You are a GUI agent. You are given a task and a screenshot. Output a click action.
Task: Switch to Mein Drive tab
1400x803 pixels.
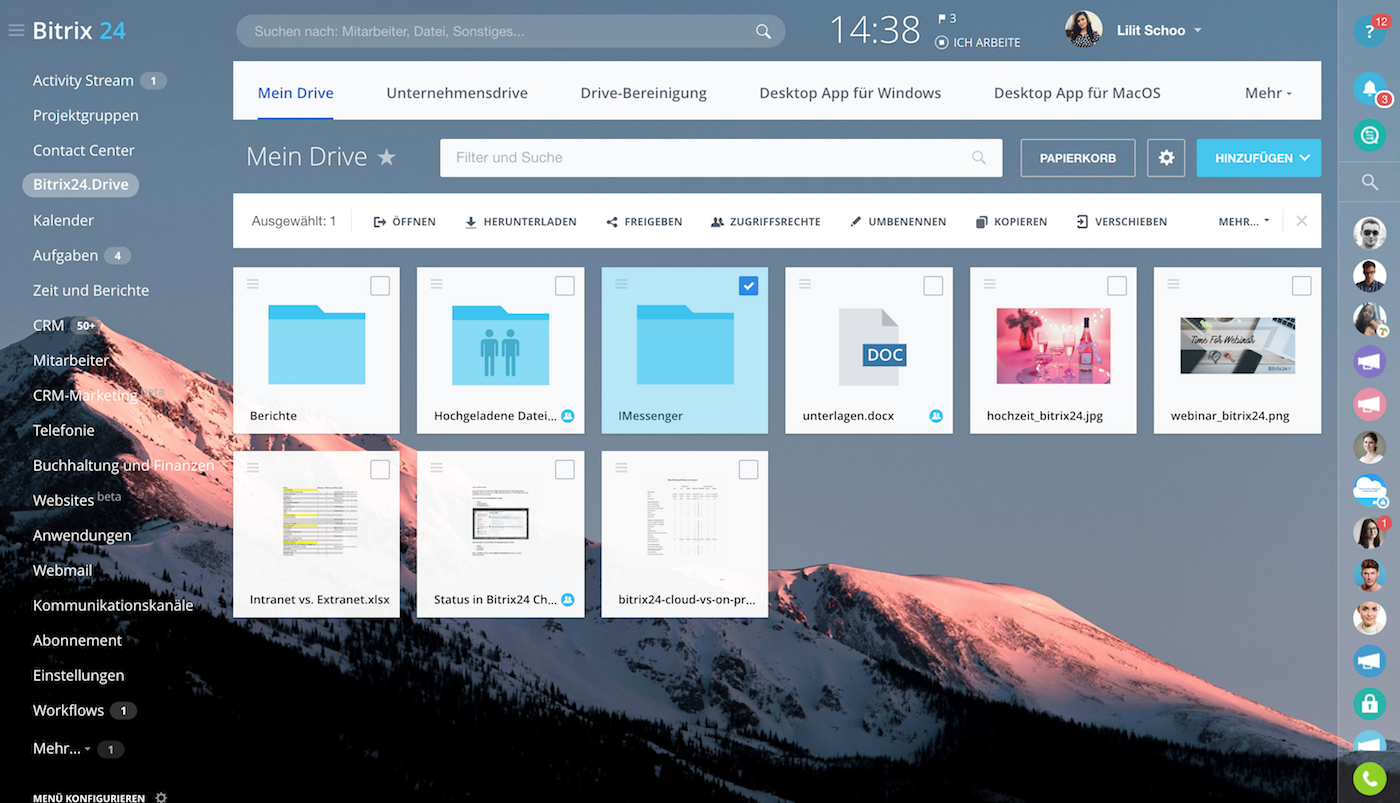click(x=295, y=93)
